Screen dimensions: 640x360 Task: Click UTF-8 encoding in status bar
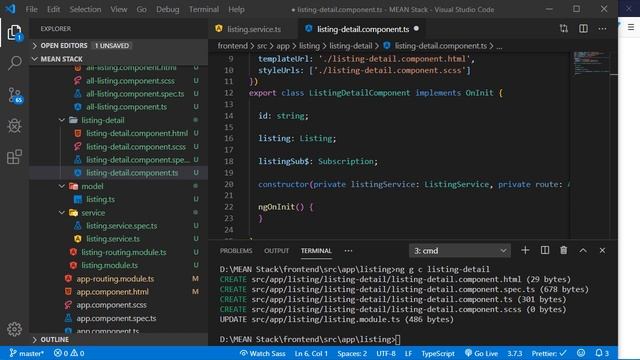pyautogui.click(x=386, y=353)
